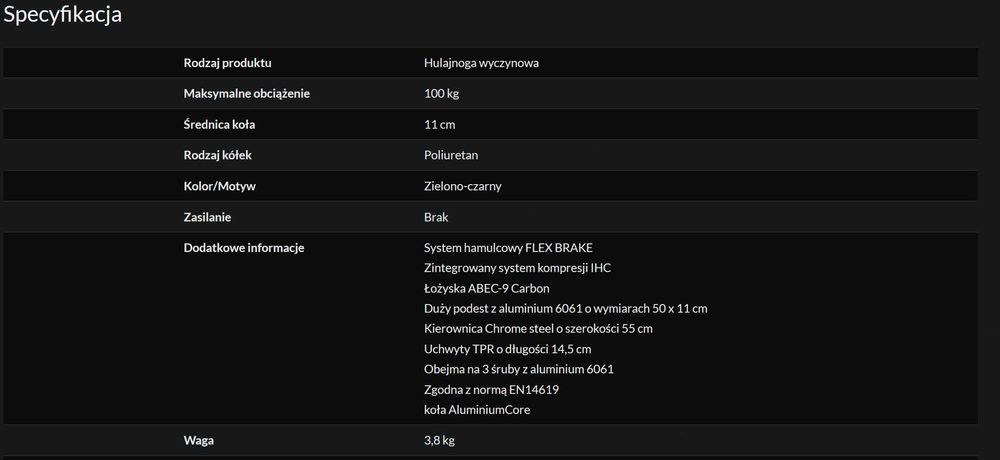Click the Maksymalne obciążenie label
Image resolution: width=1000 pixels, height=460 pixels.
[x=247, y=94]
